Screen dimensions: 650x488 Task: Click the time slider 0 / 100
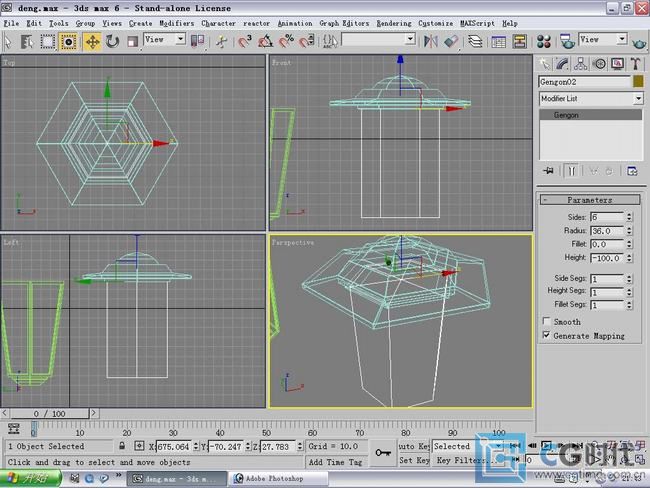pos(49,413)
